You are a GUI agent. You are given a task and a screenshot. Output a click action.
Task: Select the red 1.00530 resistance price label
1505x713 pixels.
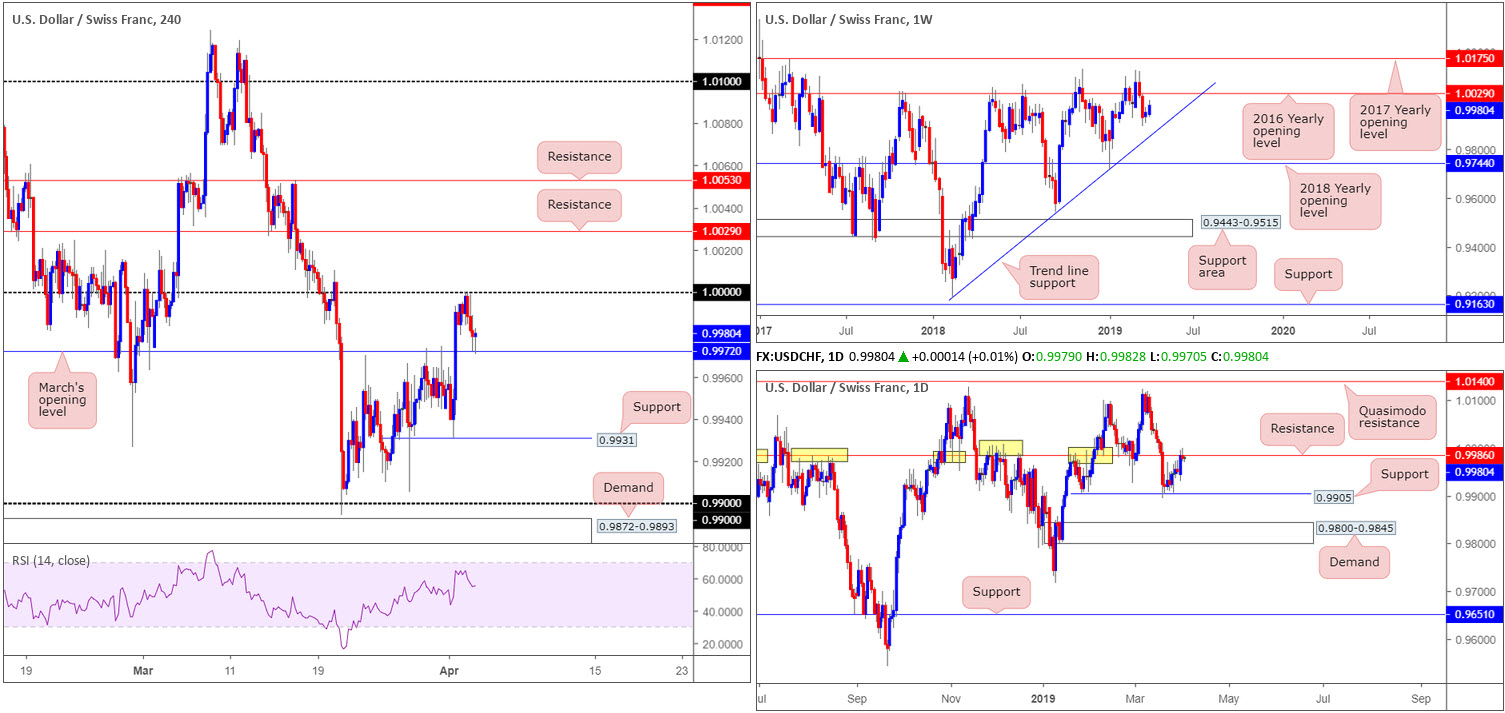click(x=721, y=181)
